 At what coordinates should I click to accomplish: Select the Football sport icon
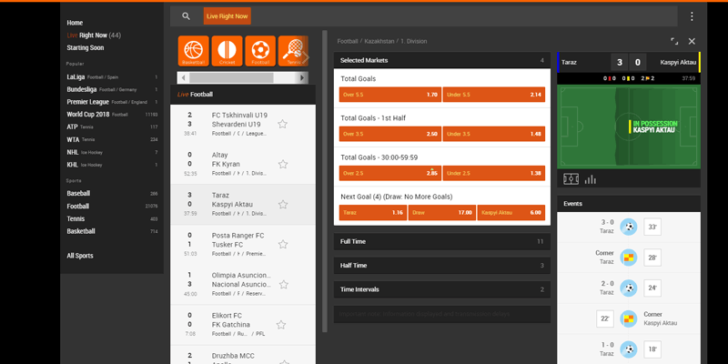[260, 51]
